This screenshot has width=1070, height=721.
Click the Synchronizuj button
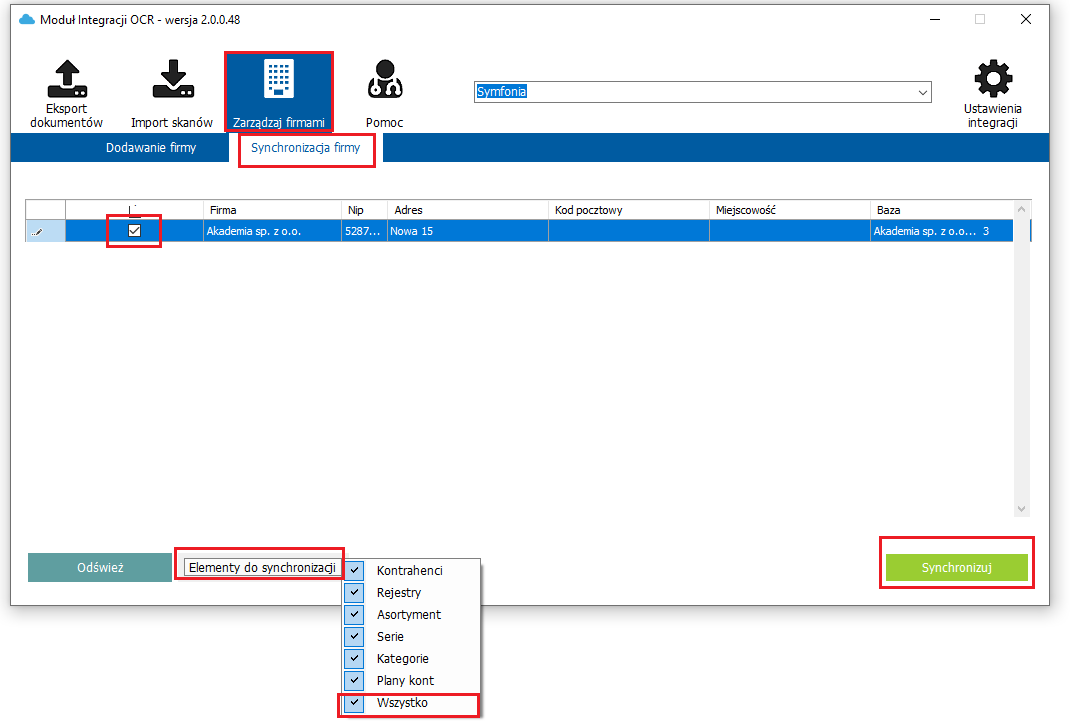(x=957, y=568)
